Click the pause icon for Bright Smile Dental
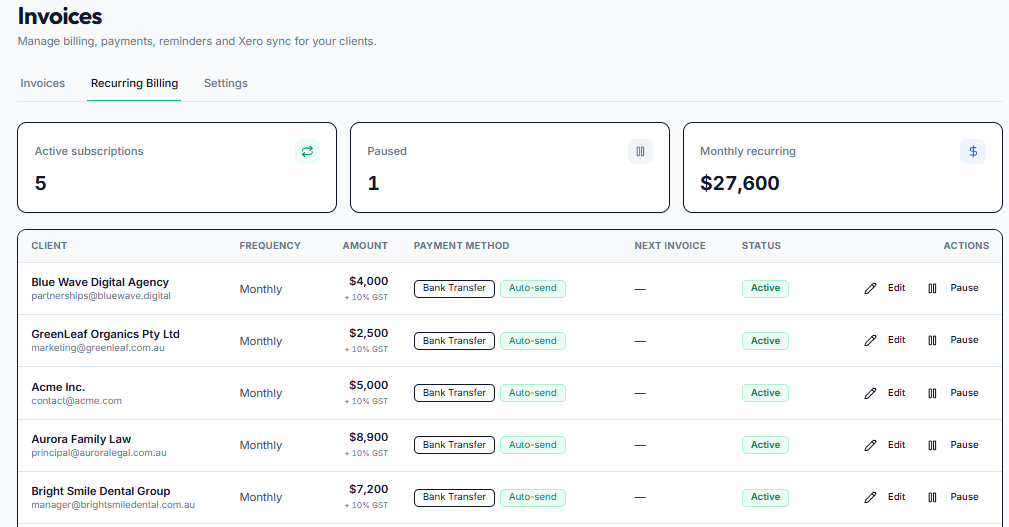 click(x=932, y=497)
